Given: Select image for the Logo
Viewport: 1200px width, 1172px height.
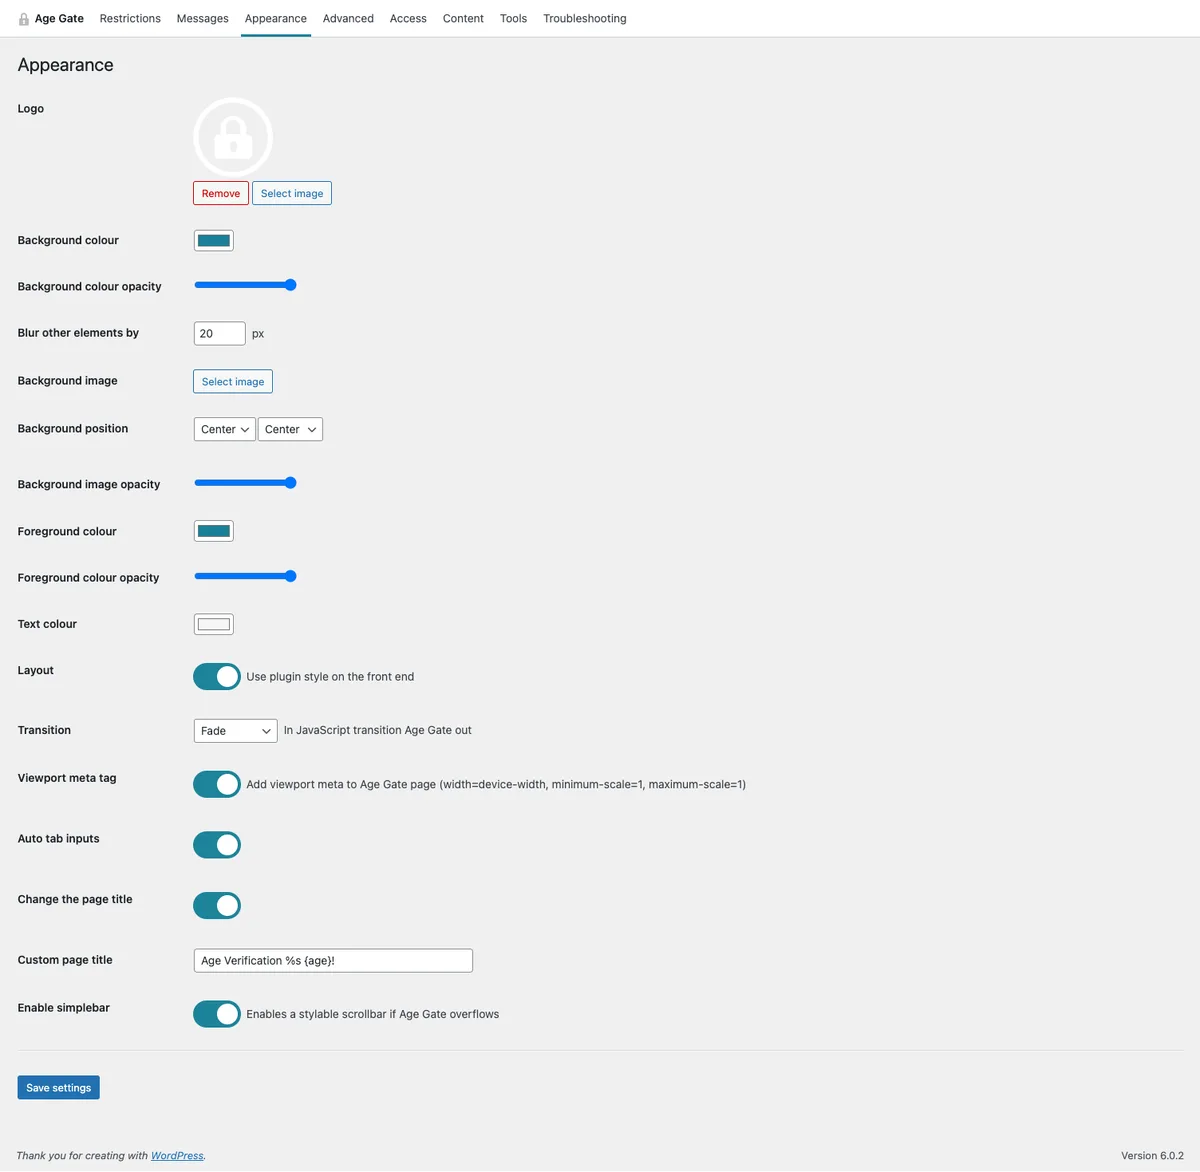Looking at the screenshot, I should pos(292,193).
